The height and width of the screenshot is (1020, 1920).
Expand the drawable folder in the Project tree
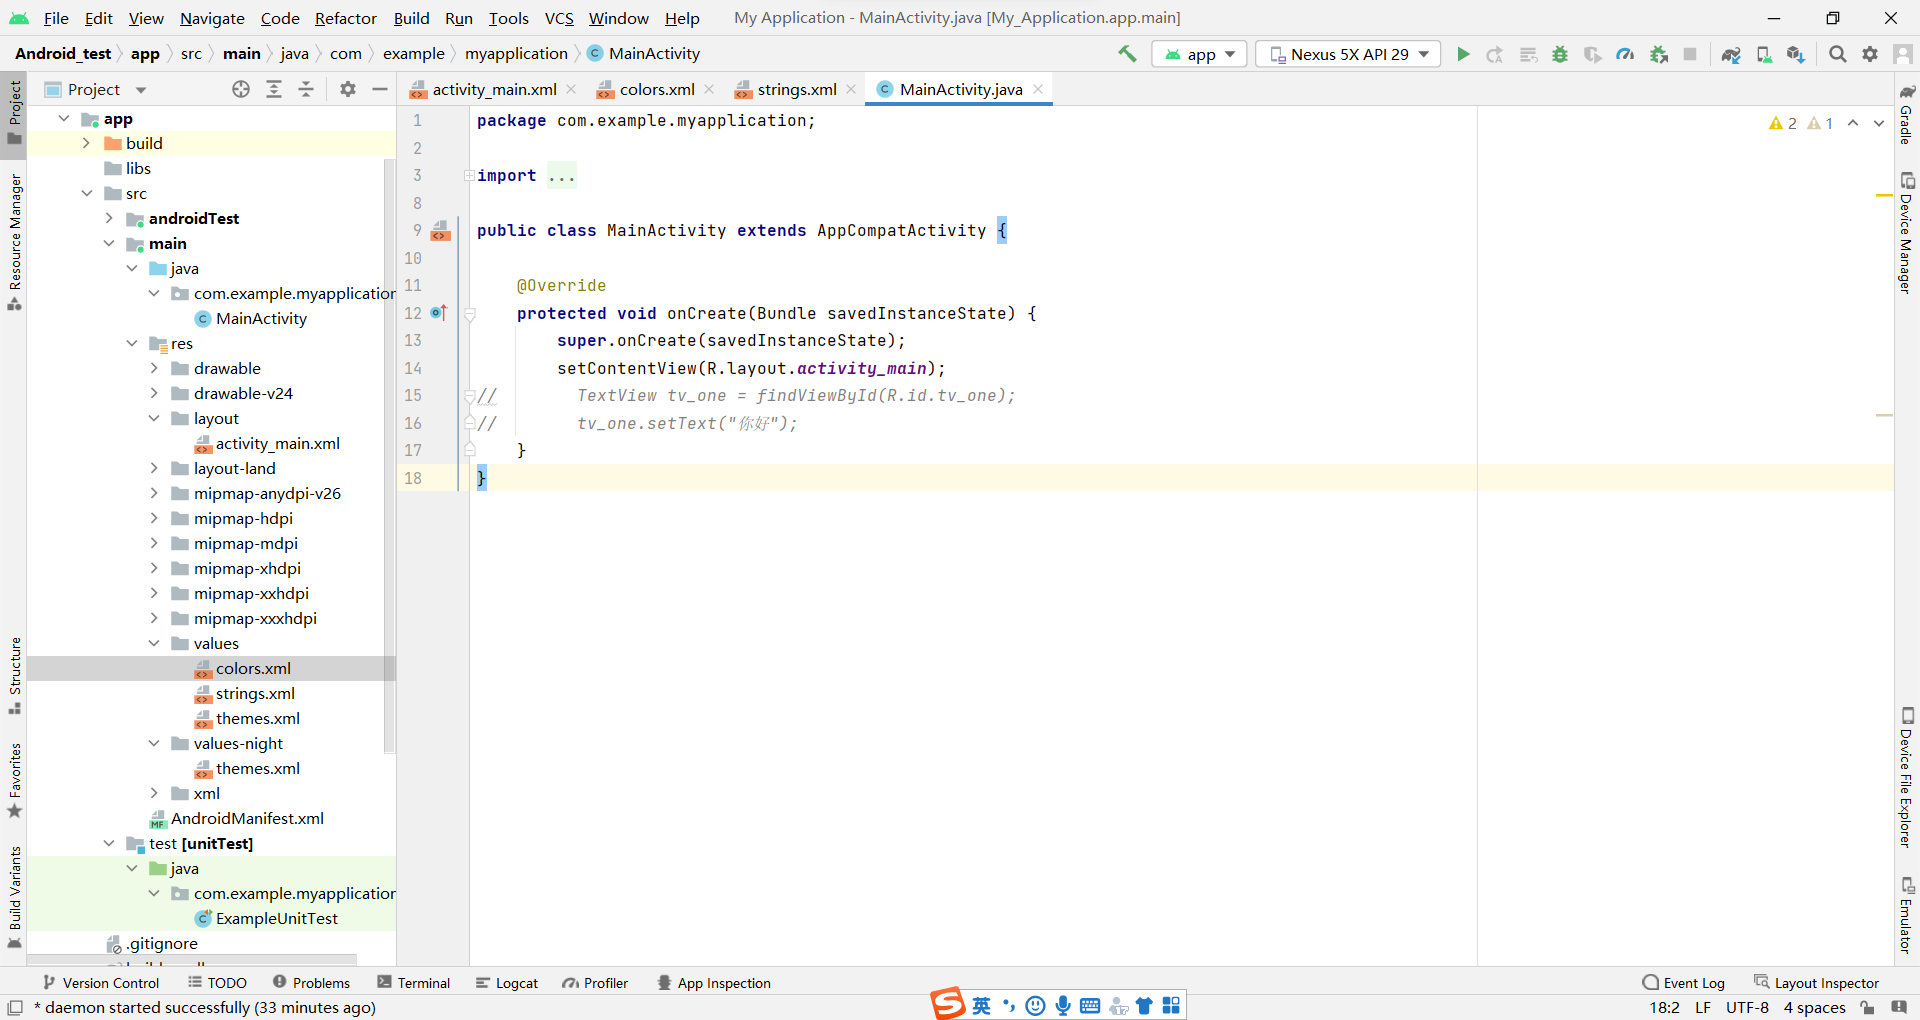154,368
